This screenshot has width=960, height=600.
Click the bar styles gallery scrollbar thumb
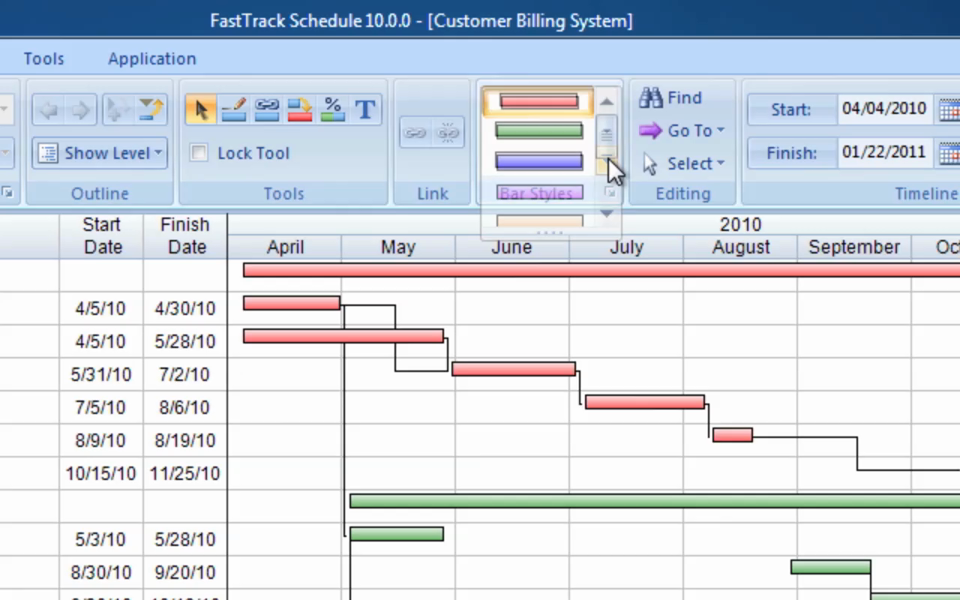(x=606, y=135)
